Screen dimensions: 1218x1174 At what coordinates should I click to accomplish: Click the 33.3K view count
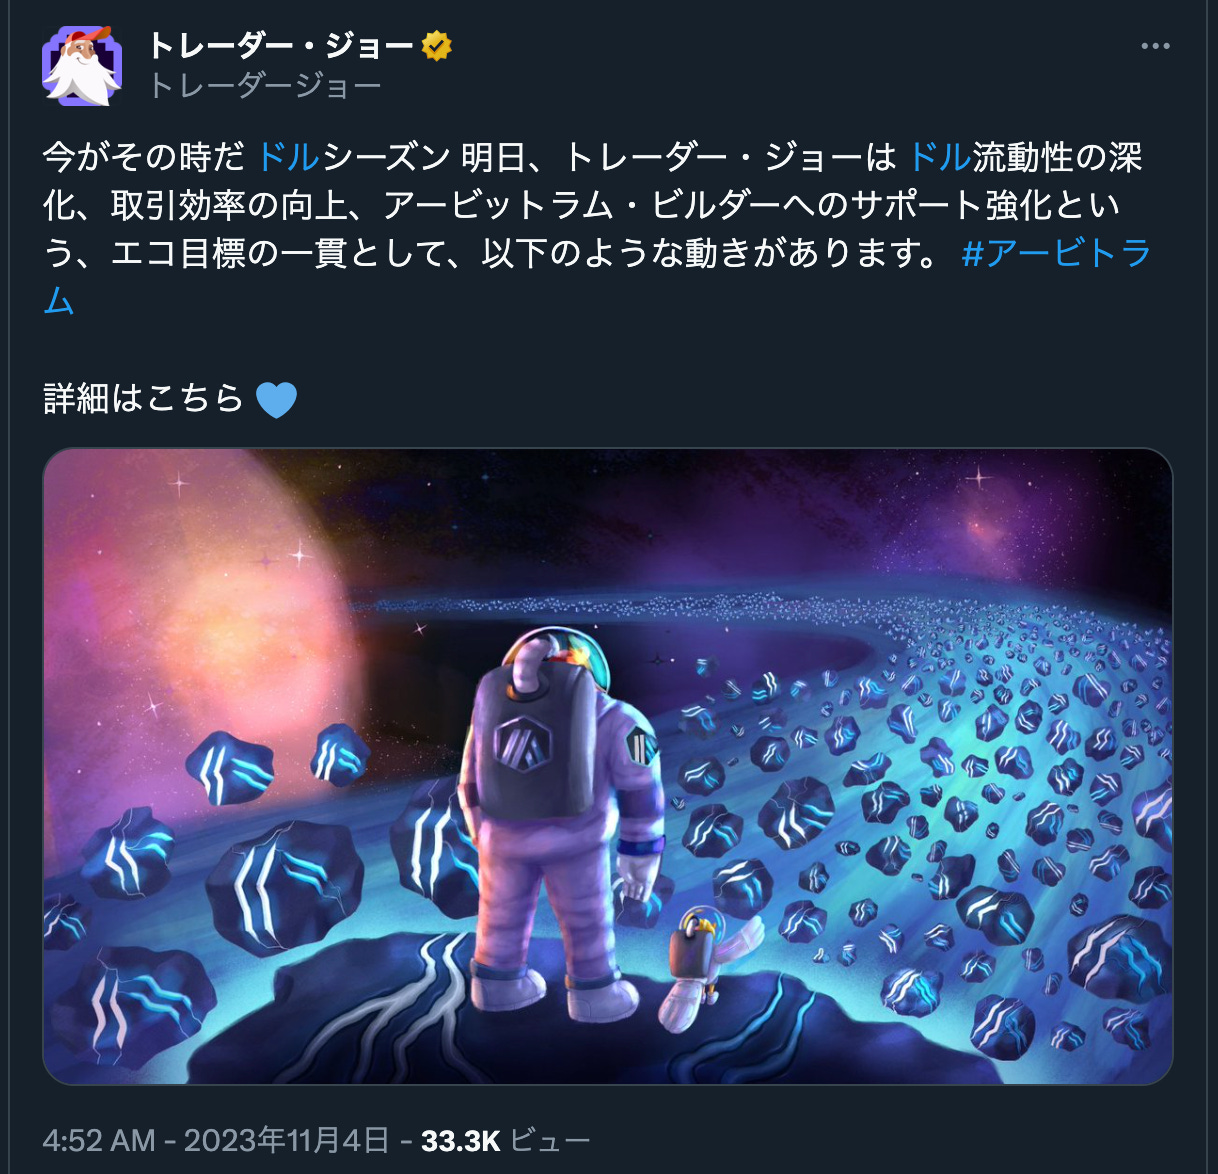point(460,1140)
